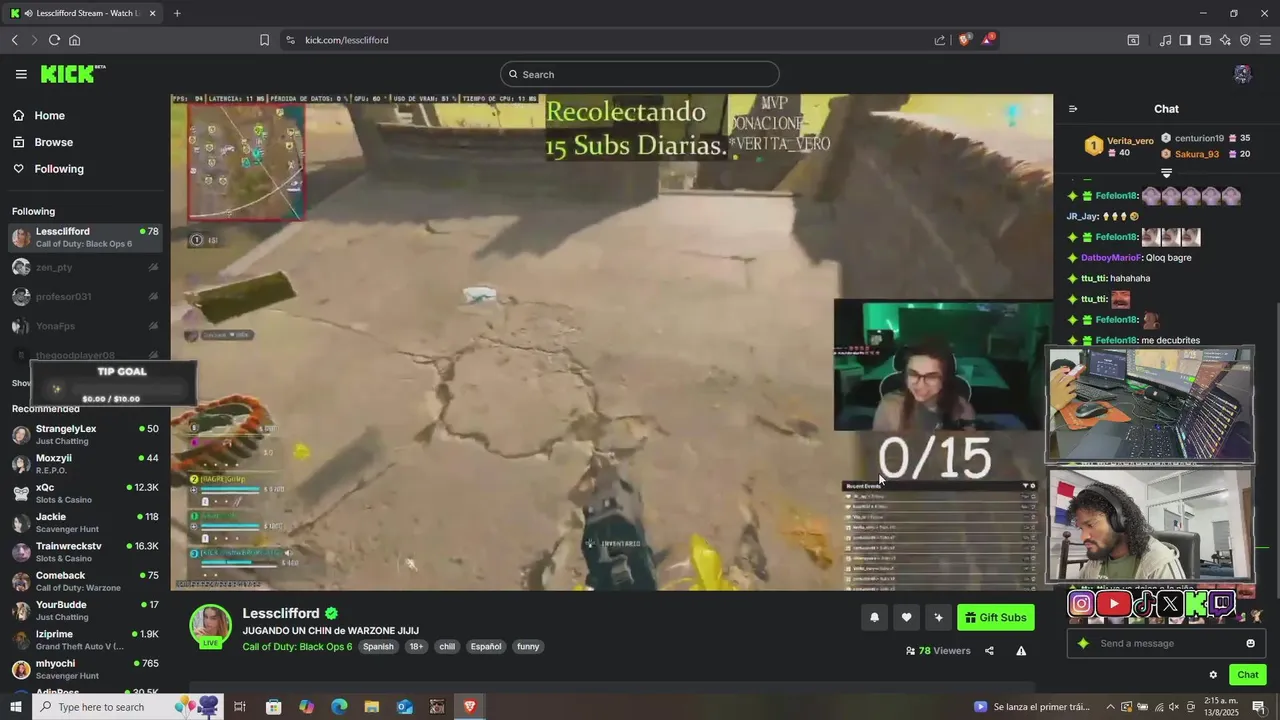The width and height of the screenshot is (1280, 720).
Task: Open Brave Leo AI star icon
Action: 1225,40
